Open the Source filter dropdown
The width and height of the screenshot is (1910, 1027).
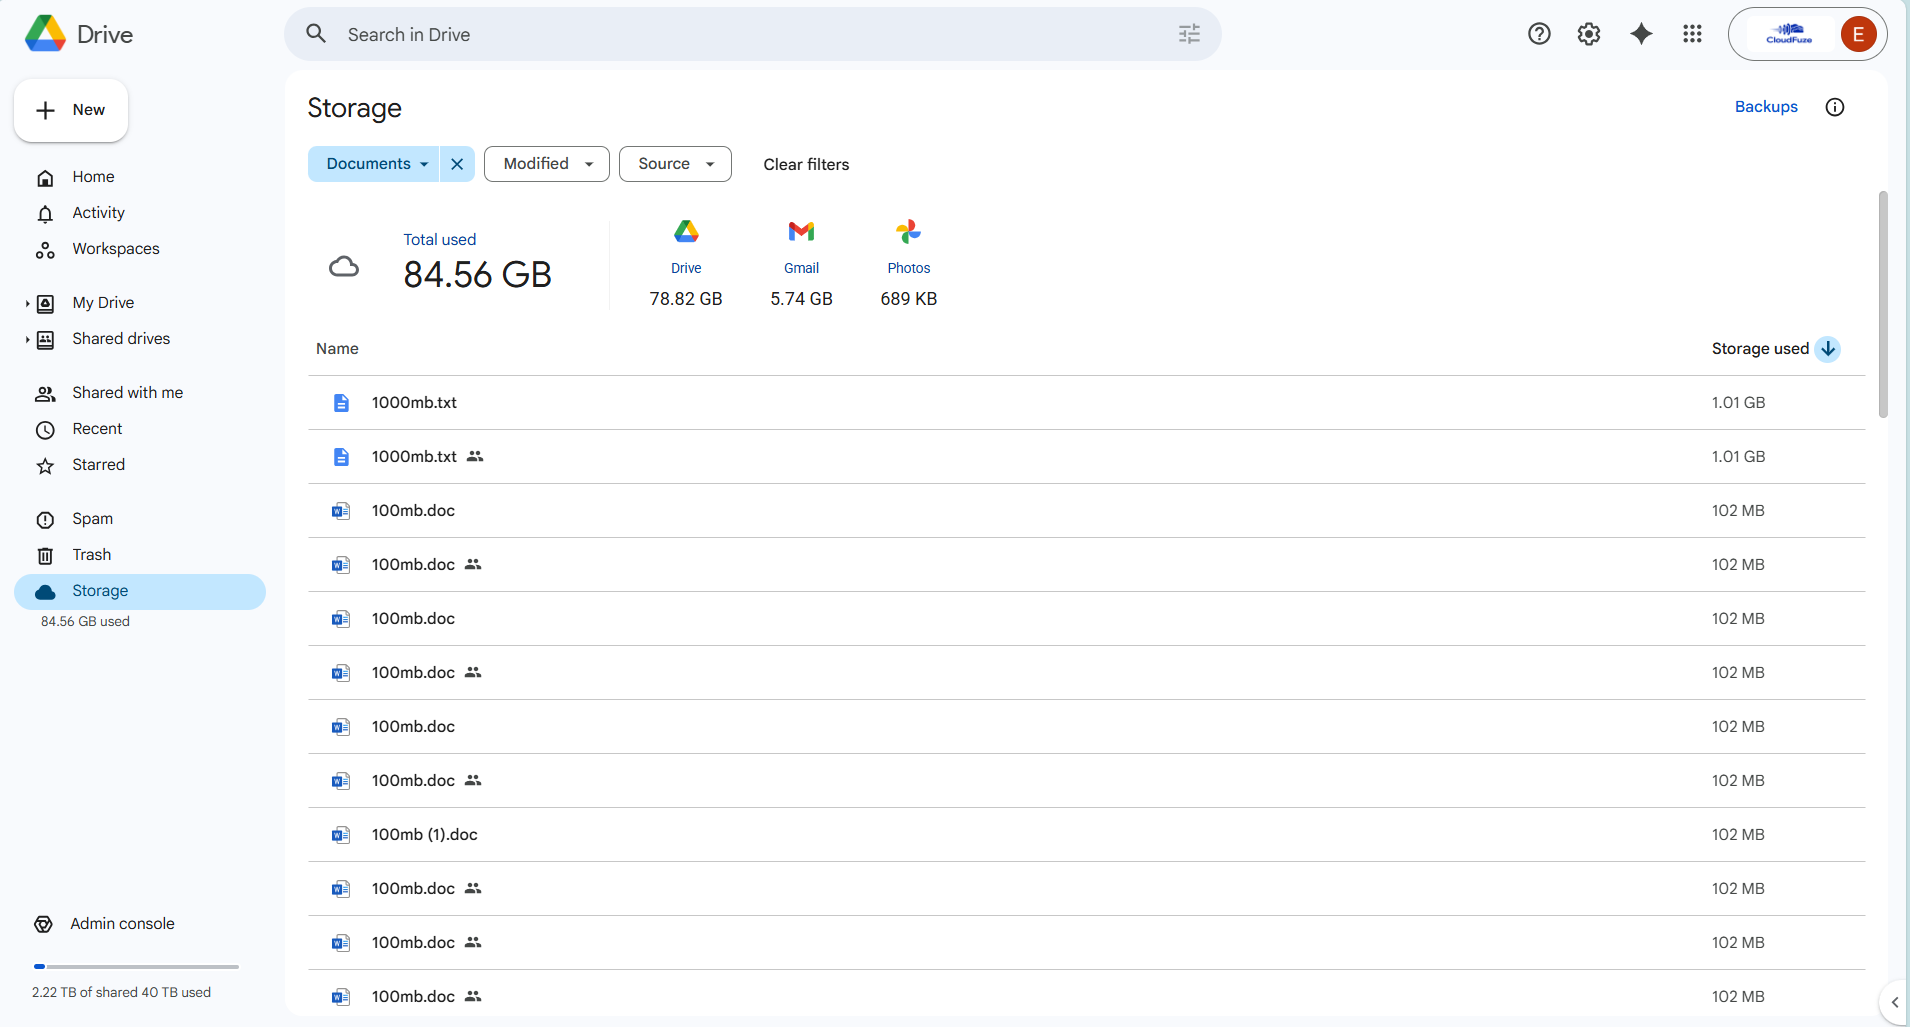[675, 163]
